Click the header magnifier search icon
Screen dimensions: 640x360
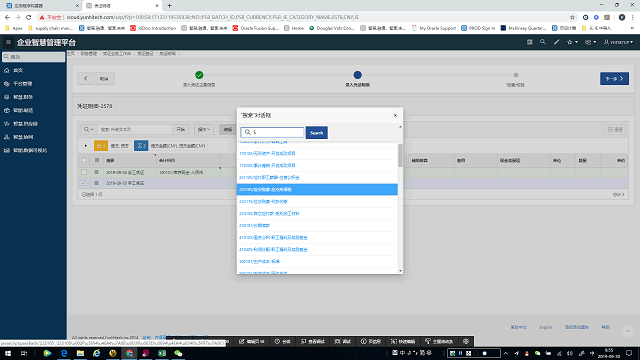point(542,42)
